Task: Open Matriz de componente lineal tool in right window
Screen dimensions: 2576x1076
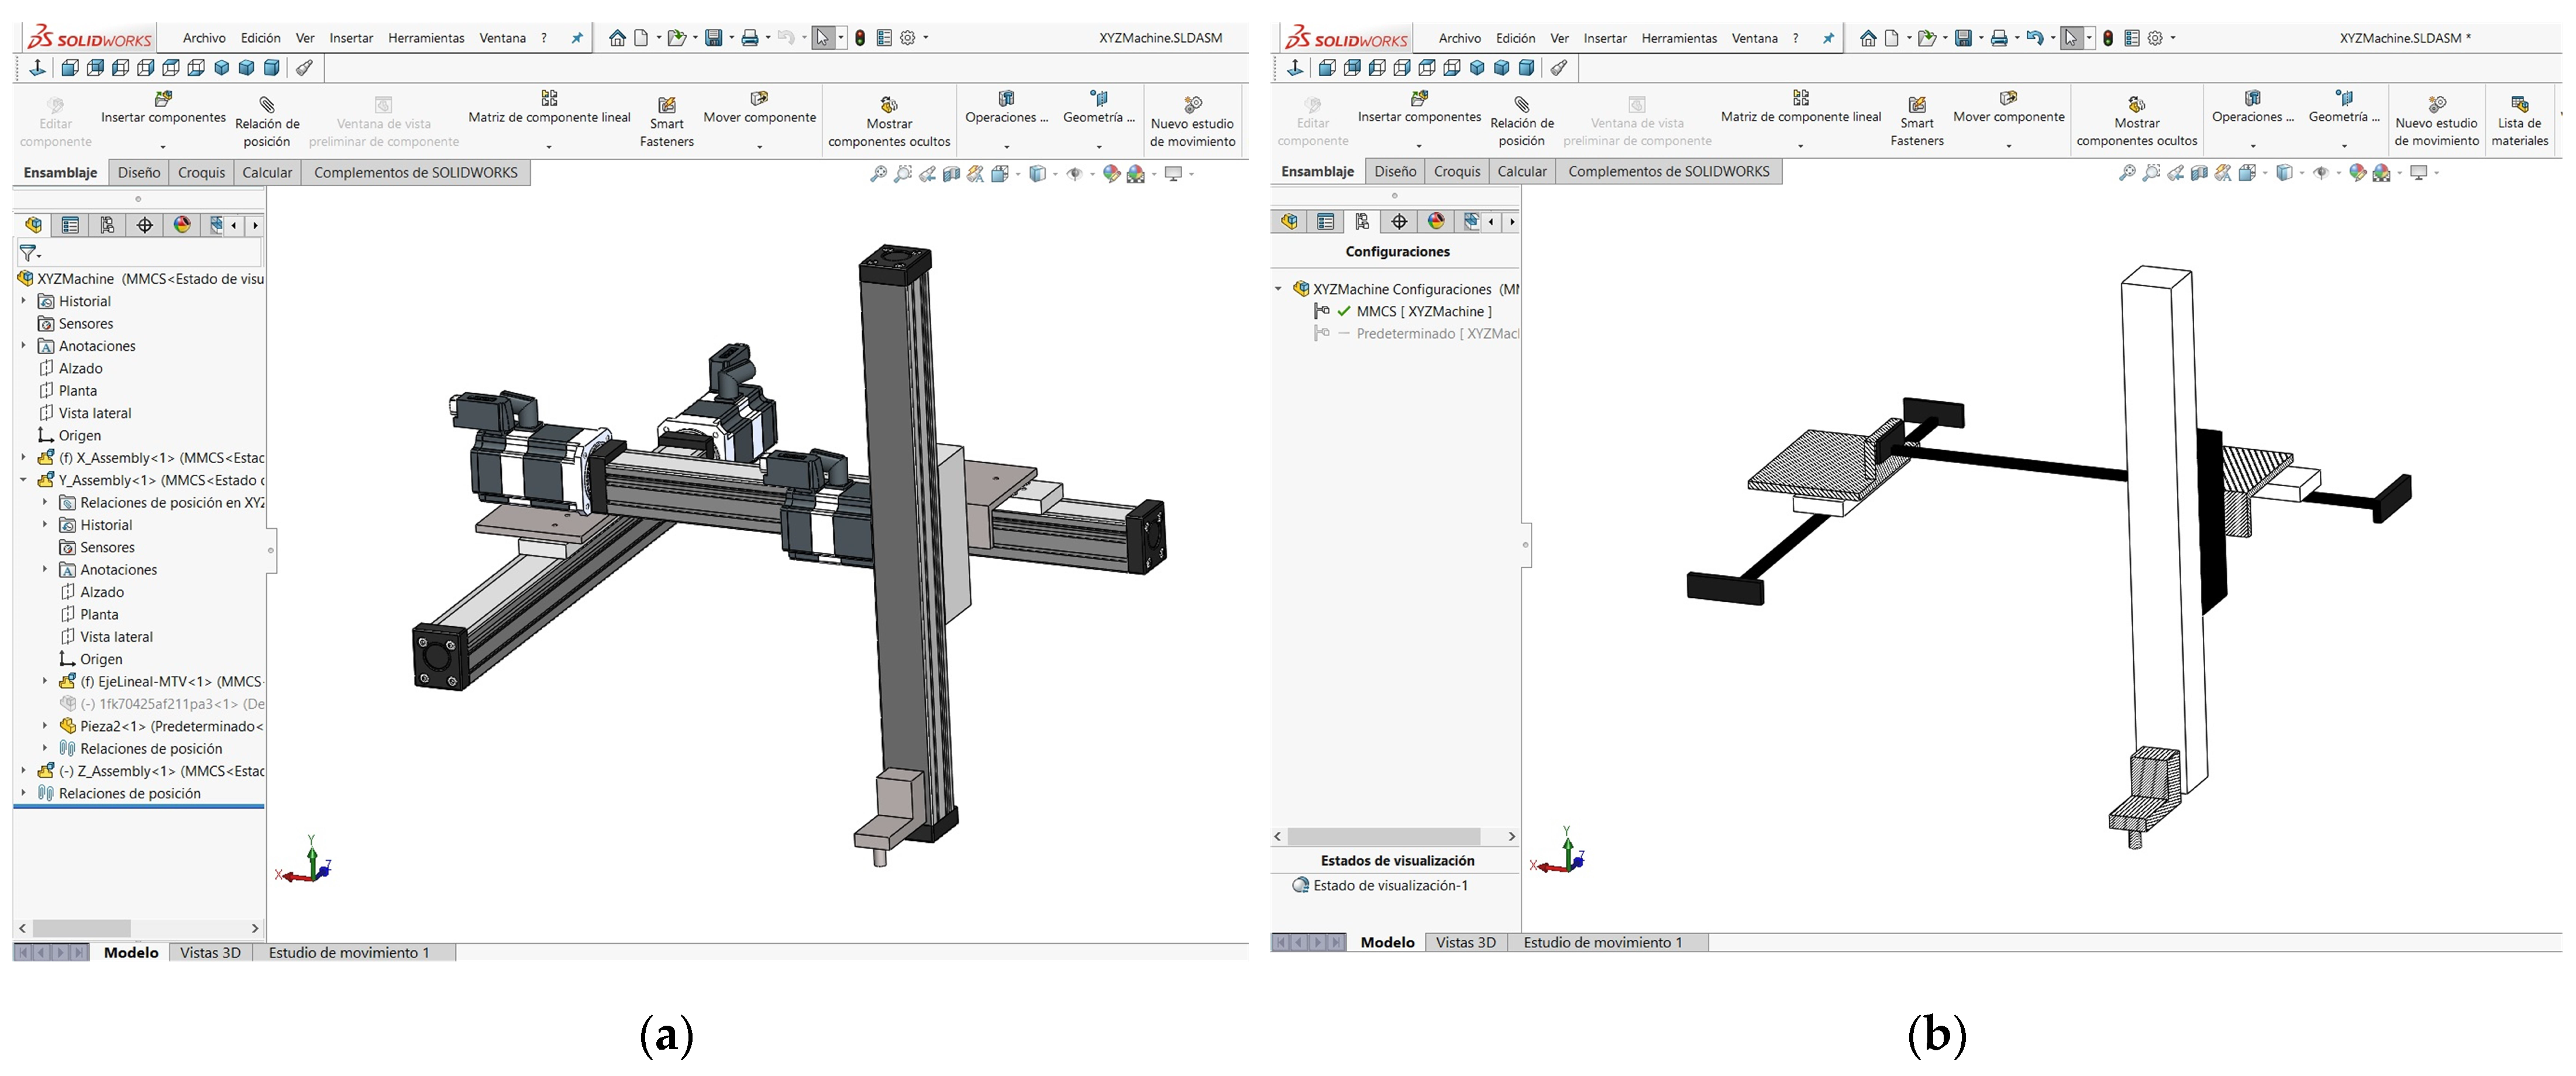Action: tap(1800, 98)
